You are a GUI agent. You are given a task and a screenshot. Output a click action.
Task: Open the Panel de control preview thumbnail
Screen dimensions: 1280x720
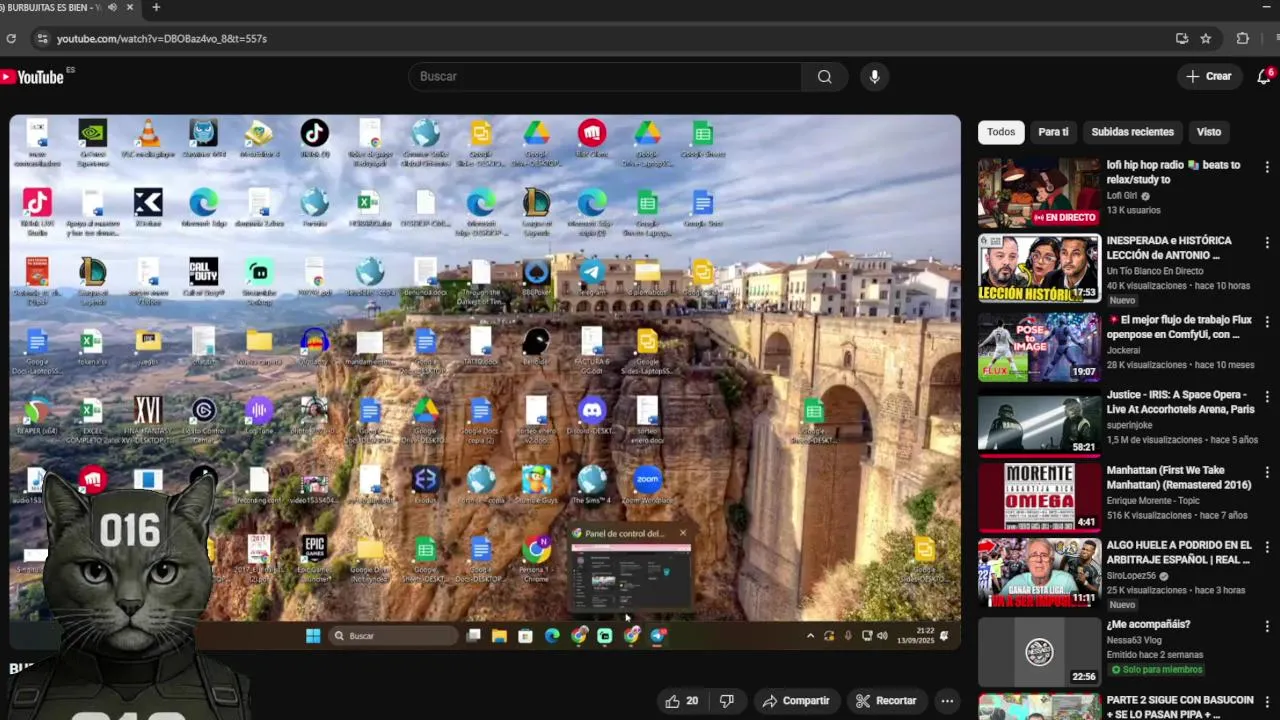630,577
